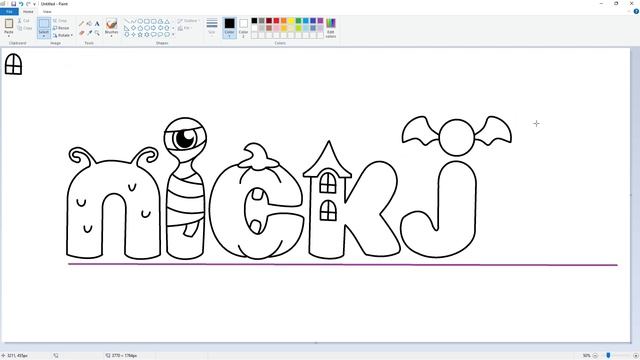
Task: Click the mummy eyeball drawing
Action: coord(185,138)
